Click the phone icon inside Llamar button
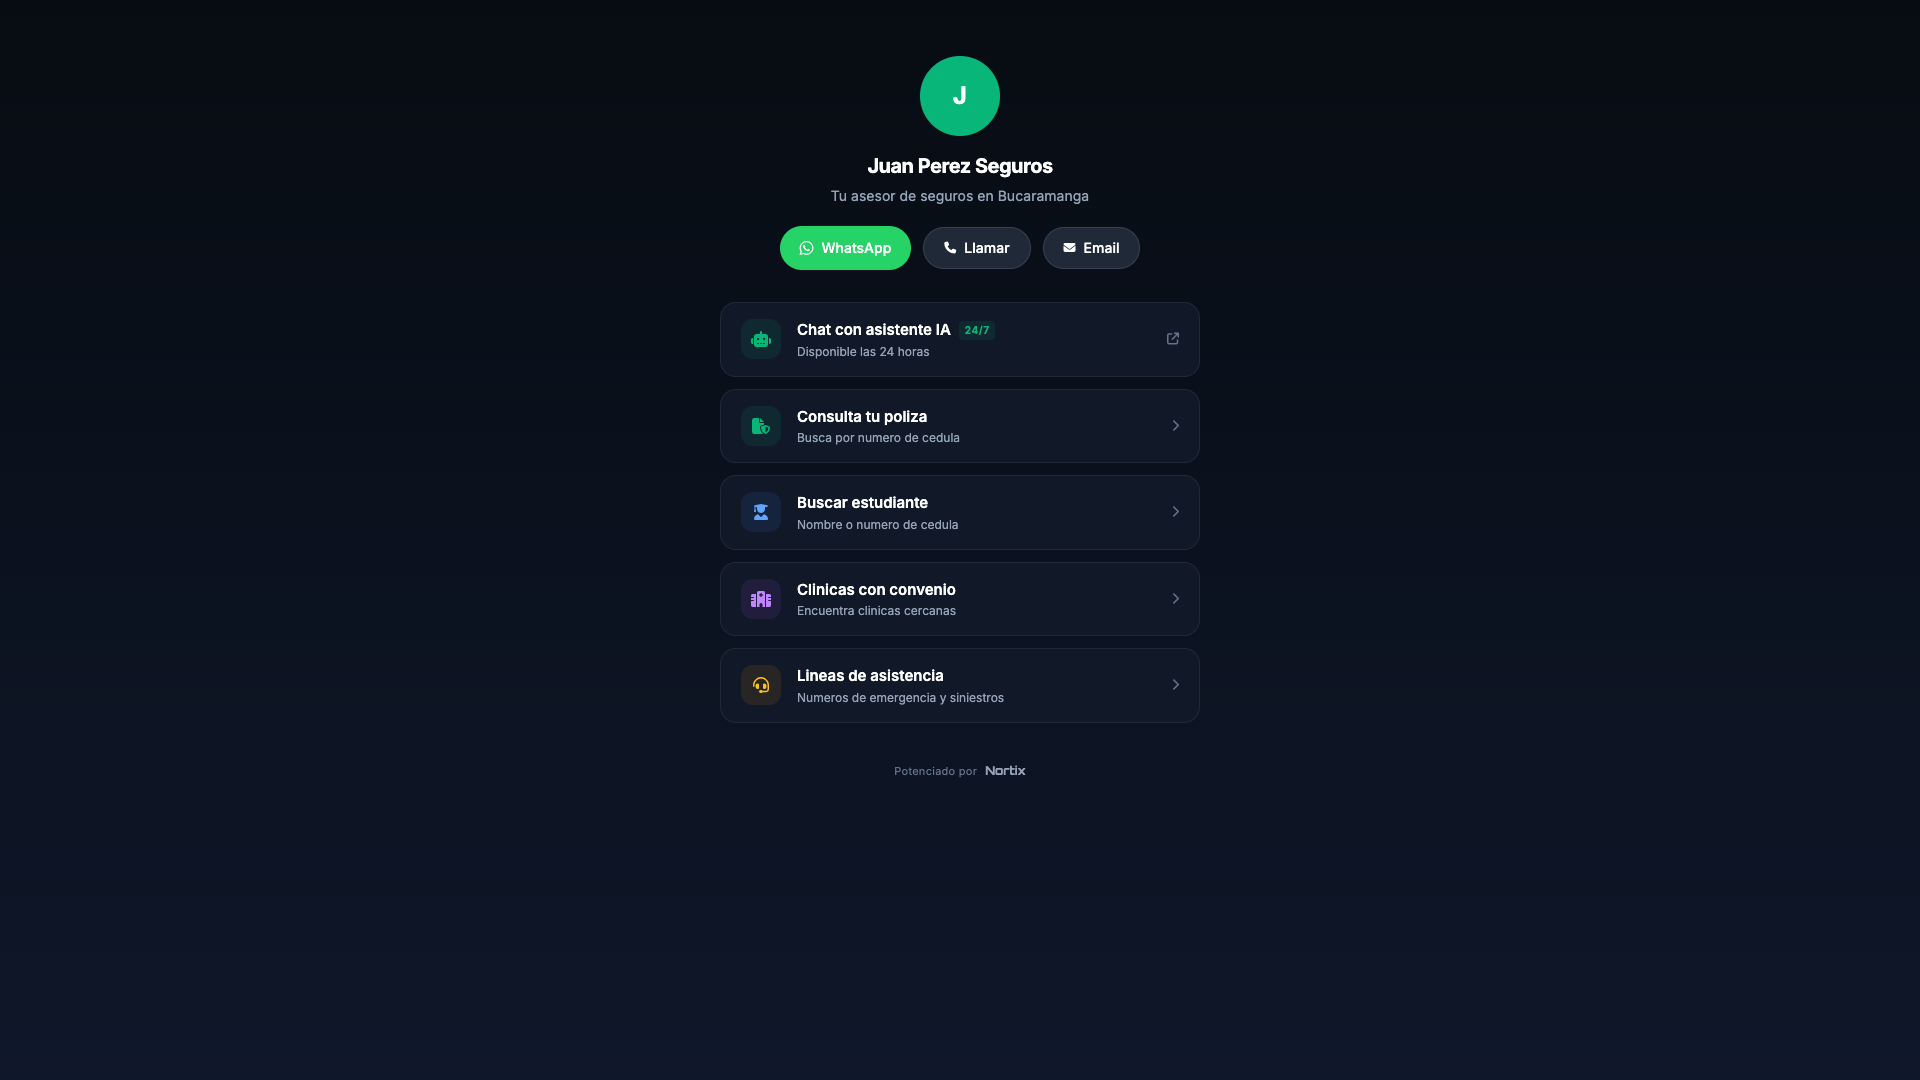Image resolution: width=1920 pixels, height=1080 pixels. pyautogui.click(x=949, y=248)
